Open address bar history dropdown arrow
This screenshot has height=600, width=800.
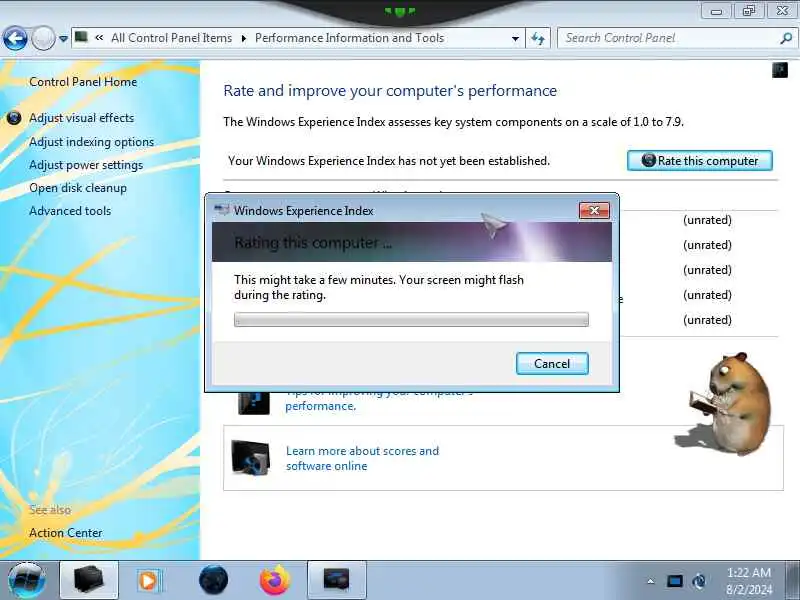point(515,39)
